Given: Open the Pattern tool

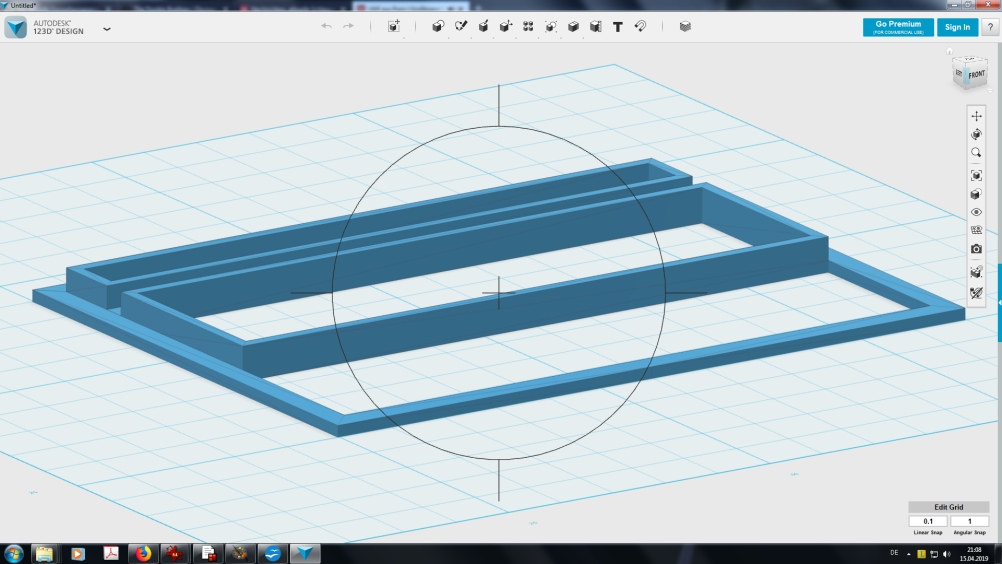Looking at the screenshot, I should point(528,27).
